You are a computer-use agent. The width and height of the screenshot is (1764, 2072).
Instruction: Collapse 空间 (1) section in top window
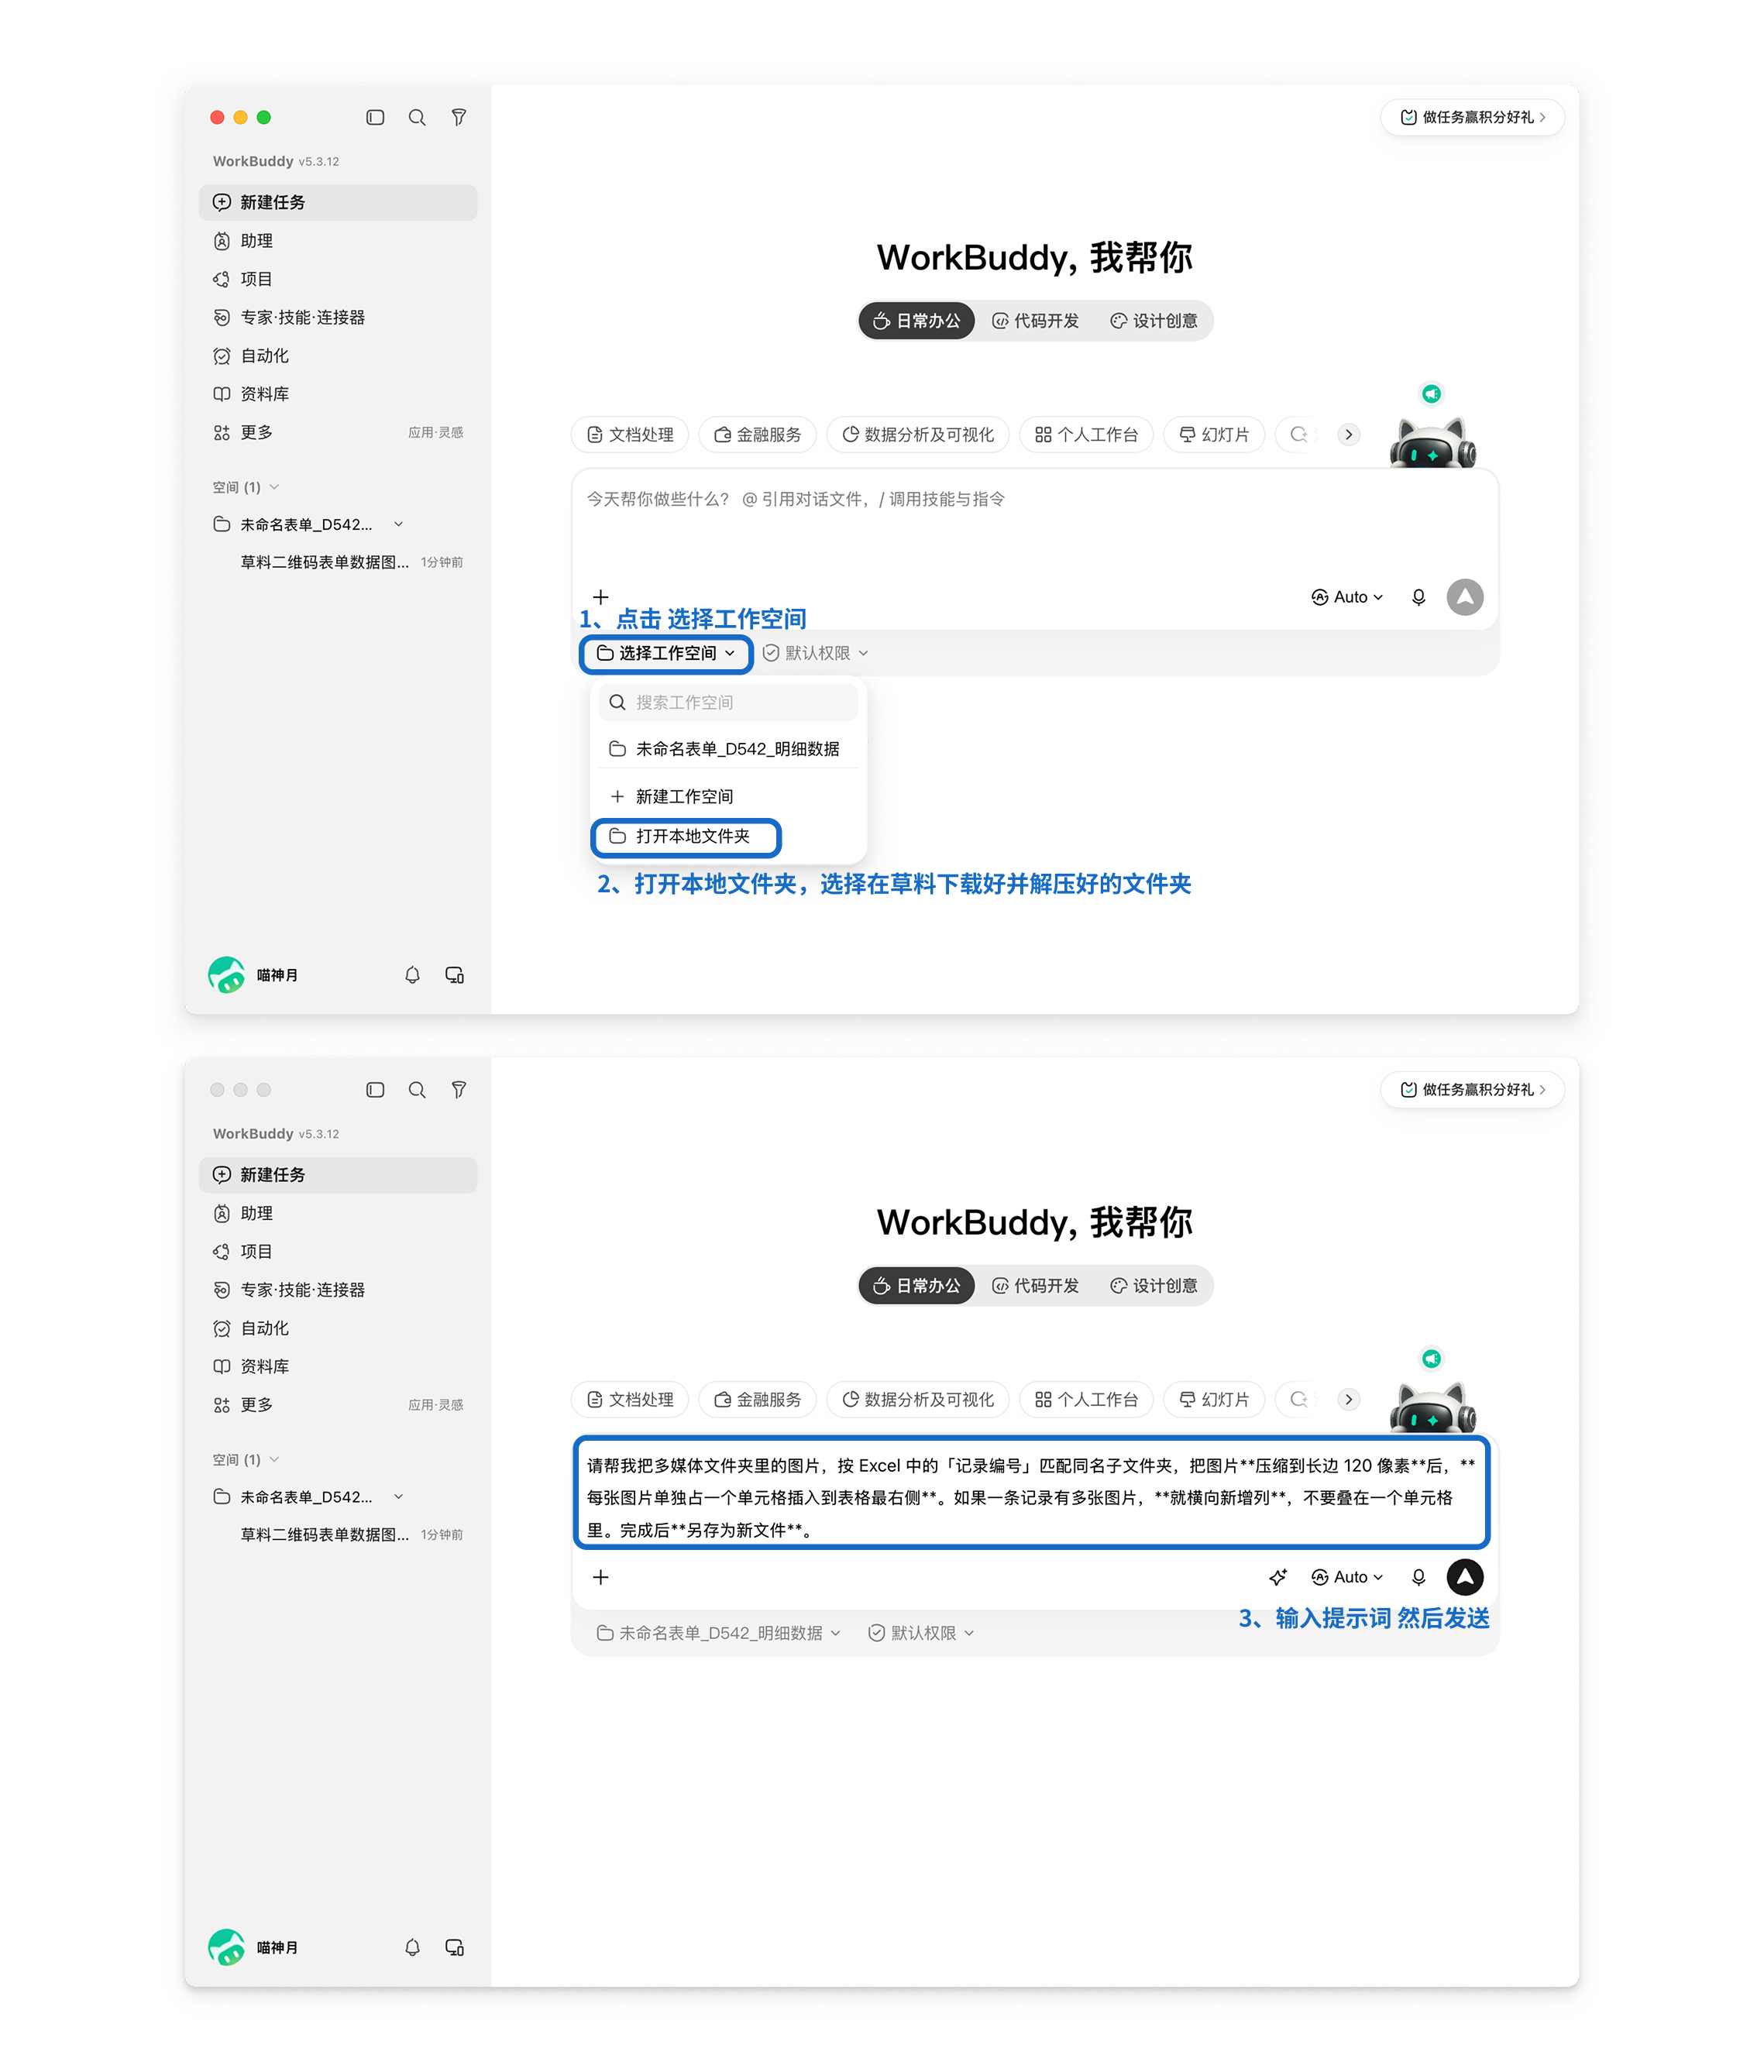pyautogui.click(x=245, y=487)
